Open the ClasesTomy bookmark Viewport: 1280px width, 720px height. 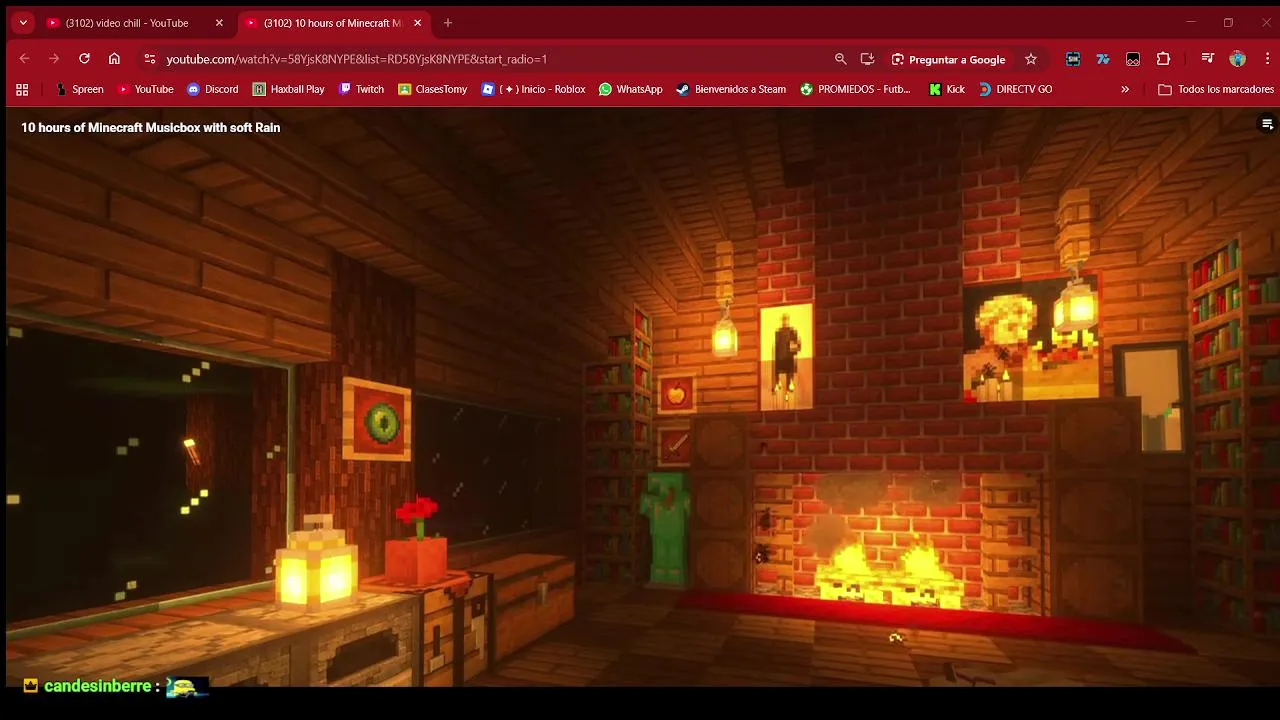click(433, 89)
